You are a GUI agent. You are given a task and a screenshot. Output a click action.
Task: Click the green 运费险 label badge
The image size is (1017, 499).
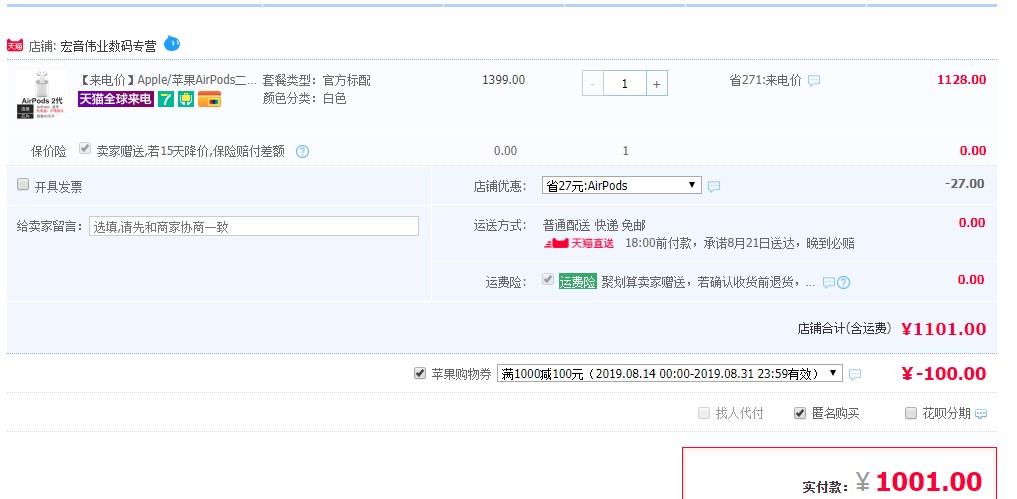click(577, 282)
